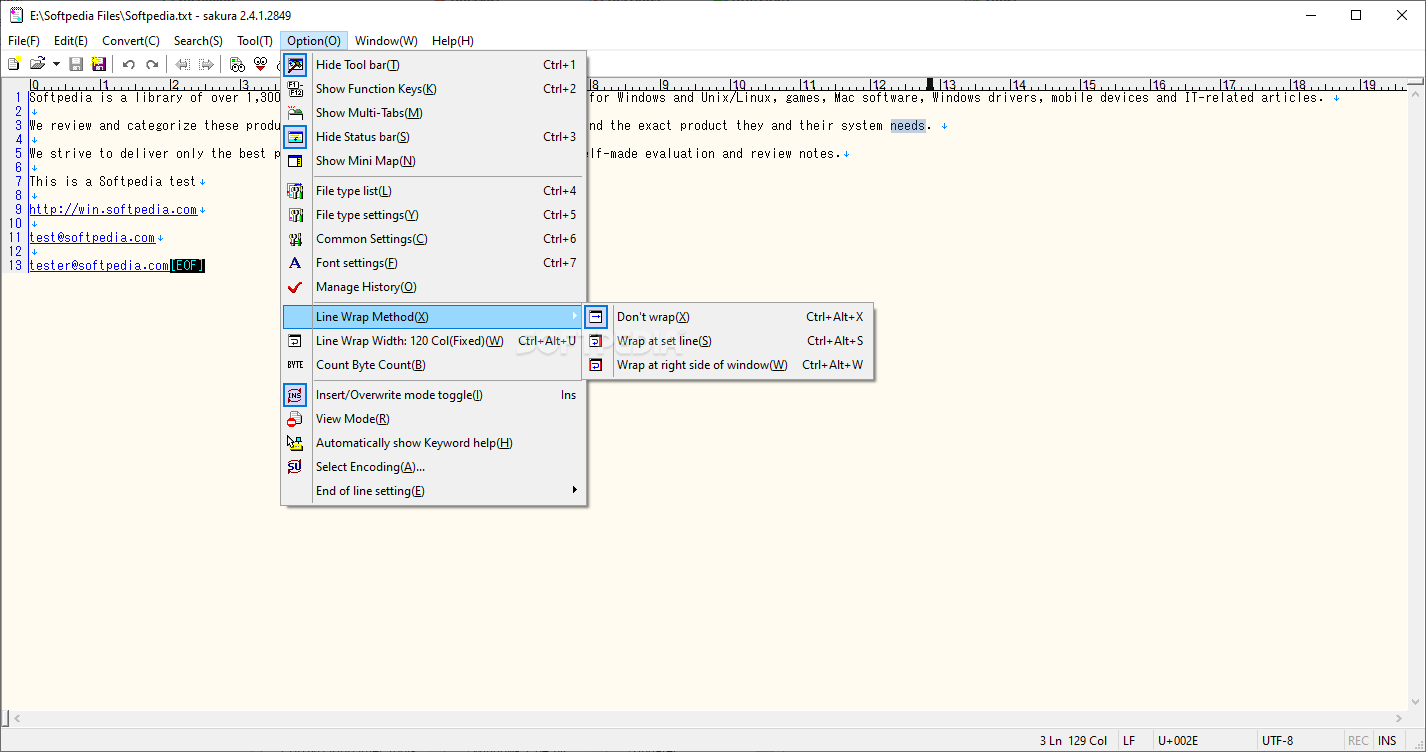Image resolution: width=1426 pixels, height=752 pixels.
Task: Click the Select Encoding menu icon
Action: 295,467
